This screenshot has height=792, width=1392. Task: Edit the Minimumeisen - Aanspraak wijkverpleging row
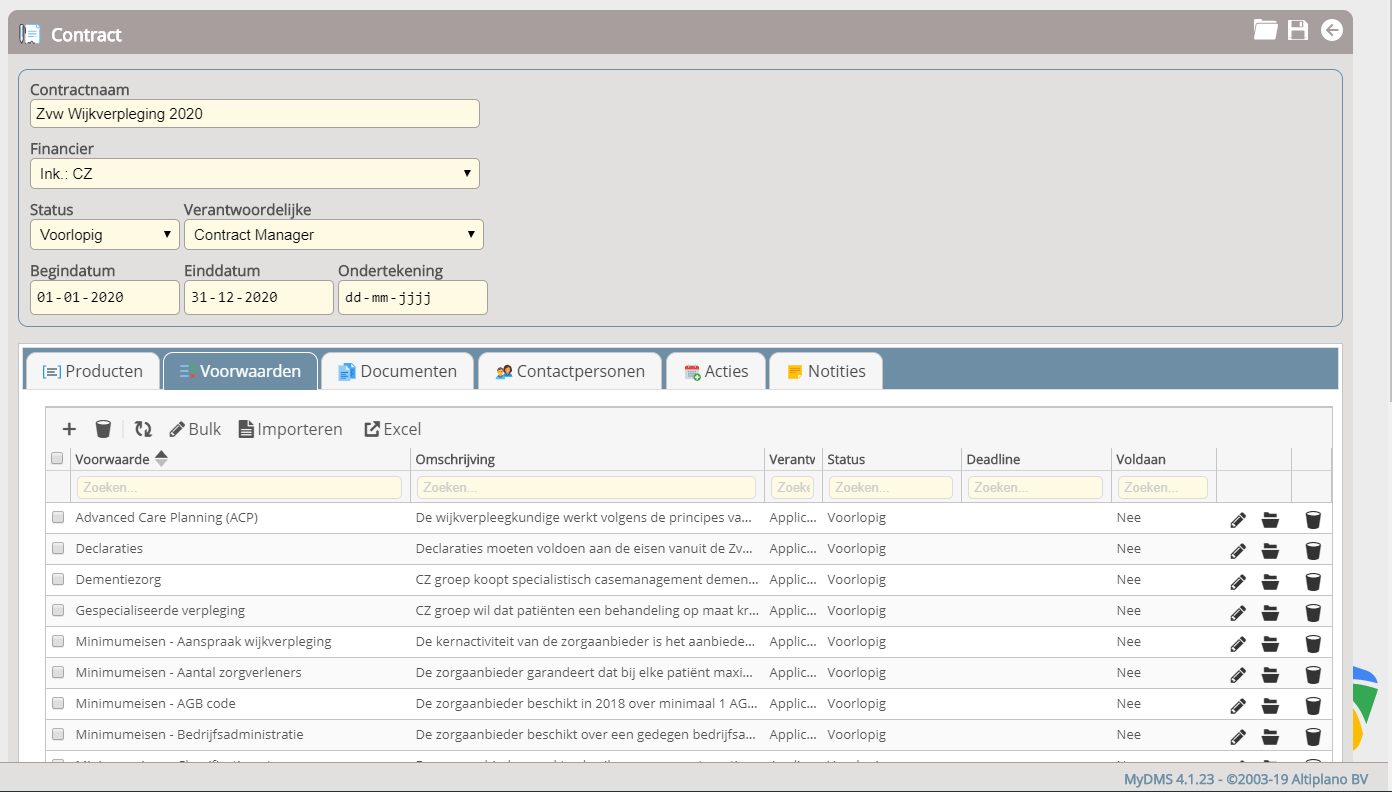pyautogui.click(x=1238, y=643)
